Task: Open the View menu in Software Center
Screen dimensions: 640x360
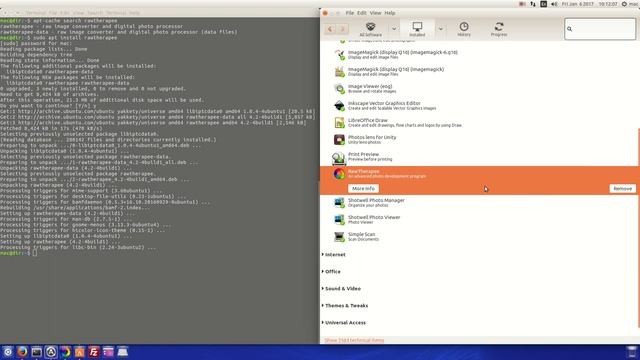Action: 375,13
